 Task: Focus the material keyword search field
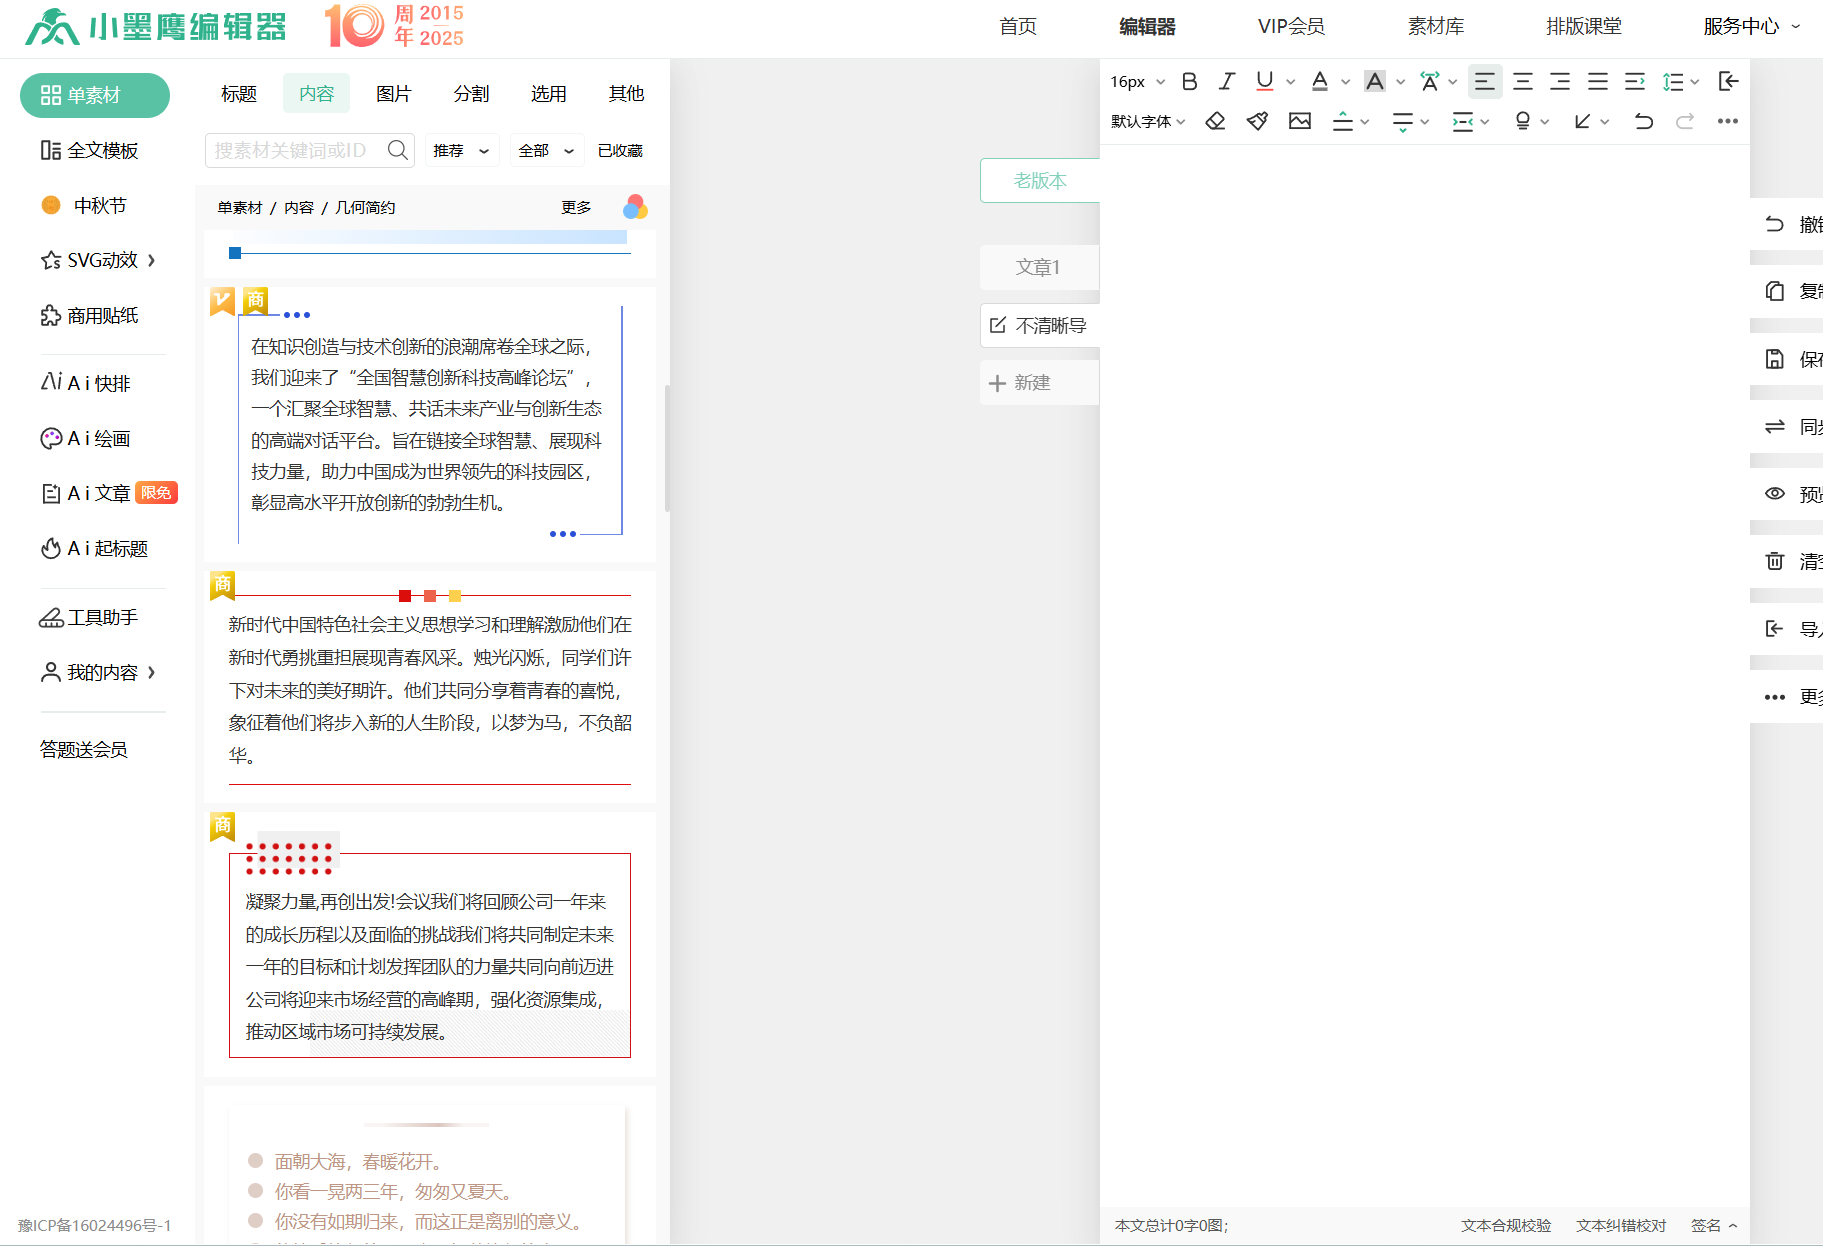[295, 150]
